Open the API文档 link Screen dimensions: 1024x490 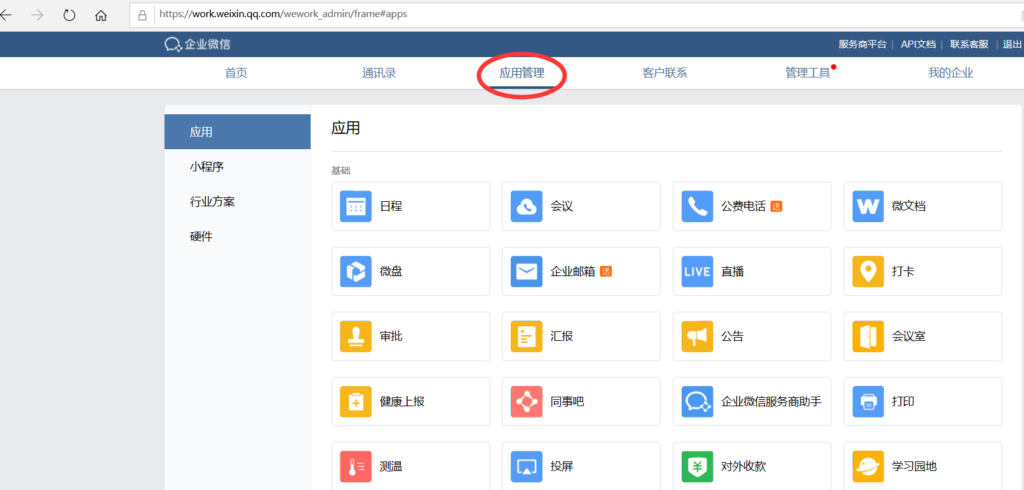click(920, 44)
